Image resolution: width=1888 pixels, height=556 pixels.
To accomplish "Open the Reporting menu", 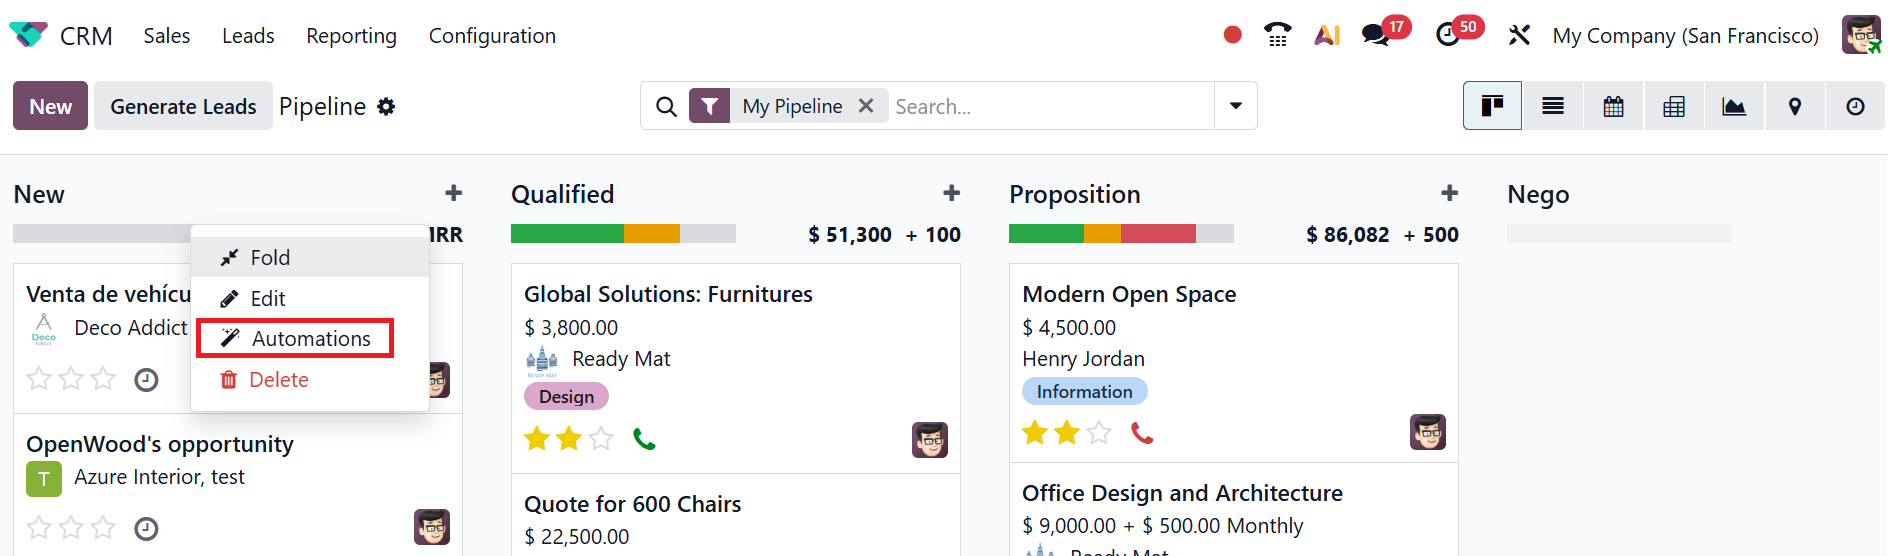I will [x=351, y=36].
